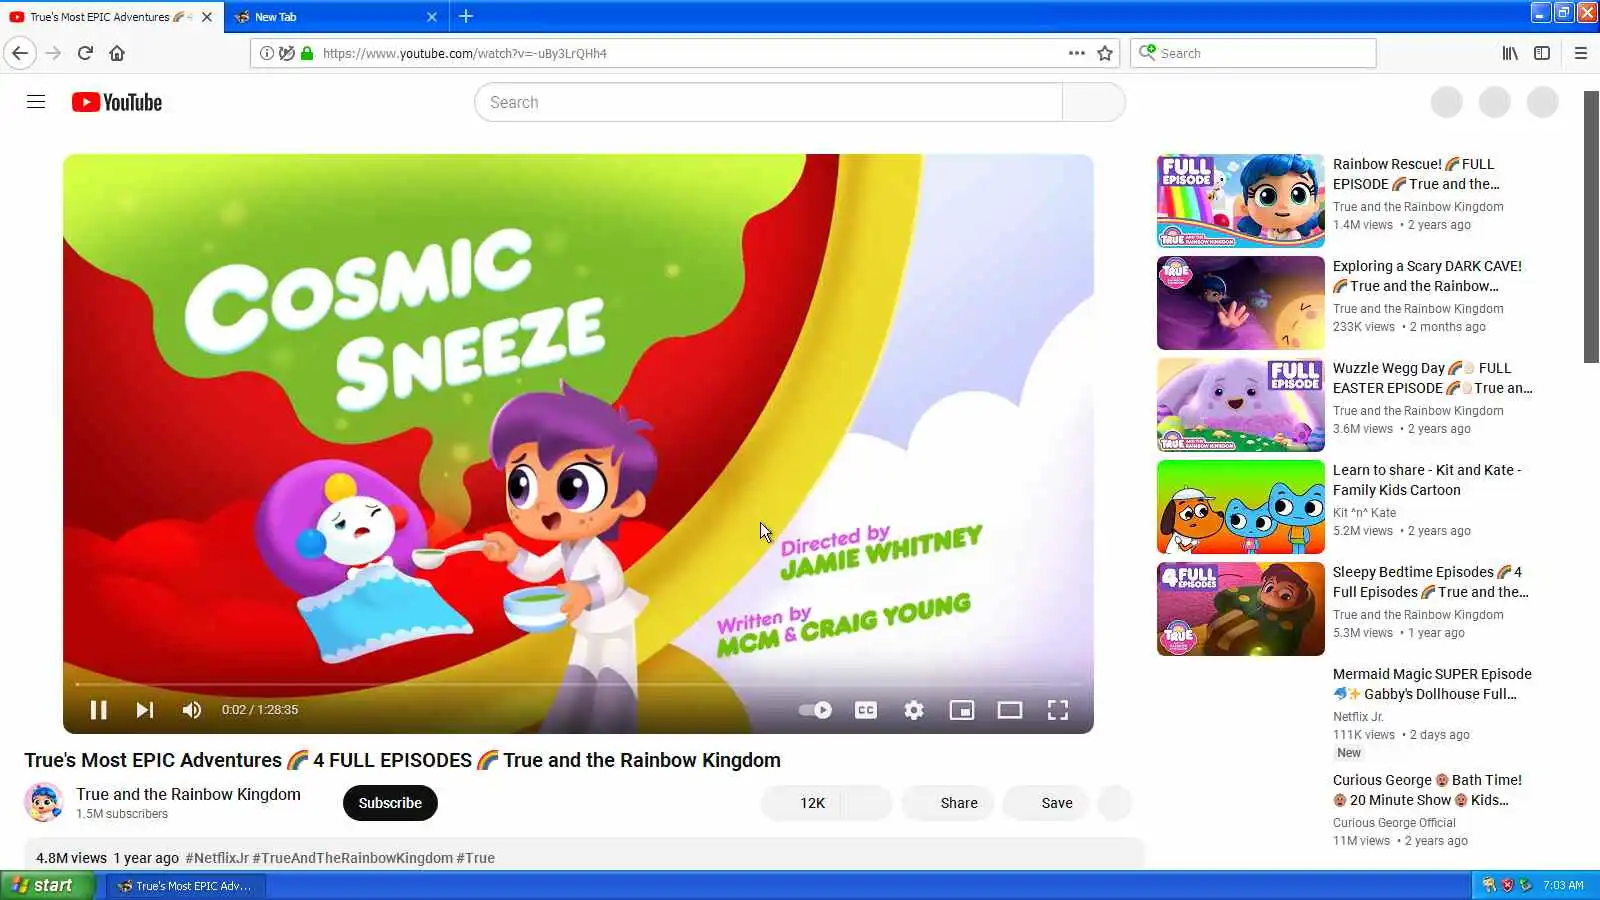Open Sleepy Bedtime Episodes thumbnail
Screen dimensions: 1600x900
[x=1241, y=609]
